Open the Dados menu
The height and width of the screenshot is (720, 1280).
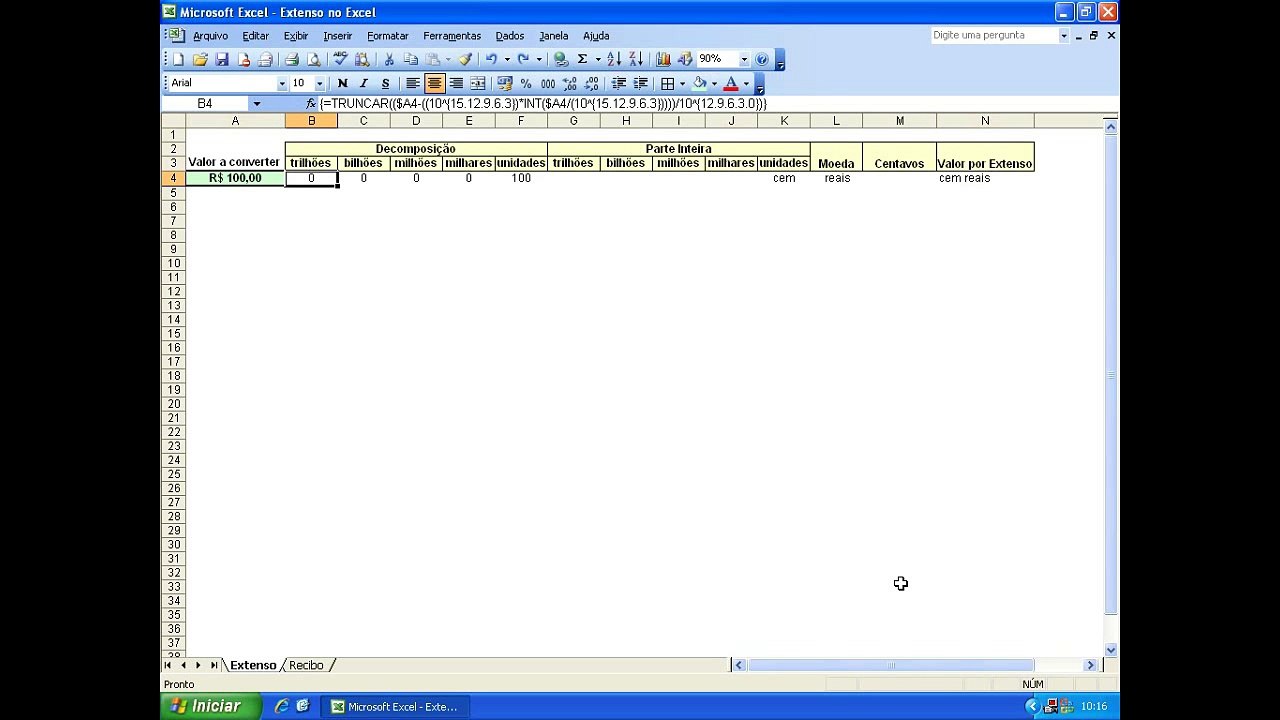point(509,35)
